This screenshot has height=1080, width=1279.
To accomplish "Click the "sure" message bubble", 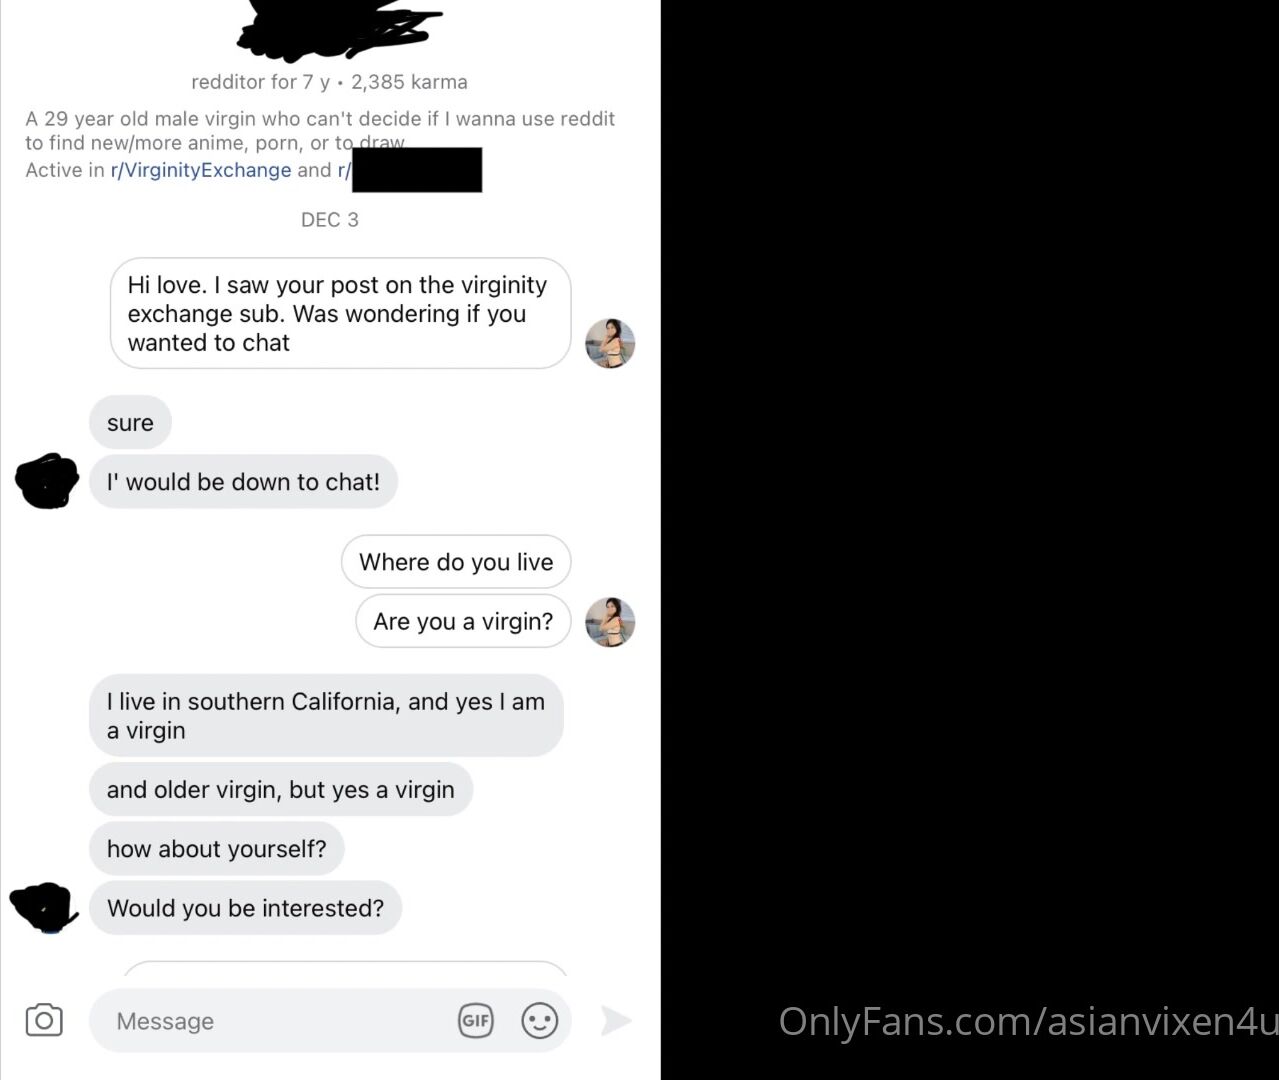I will click(x=130, y=423).
